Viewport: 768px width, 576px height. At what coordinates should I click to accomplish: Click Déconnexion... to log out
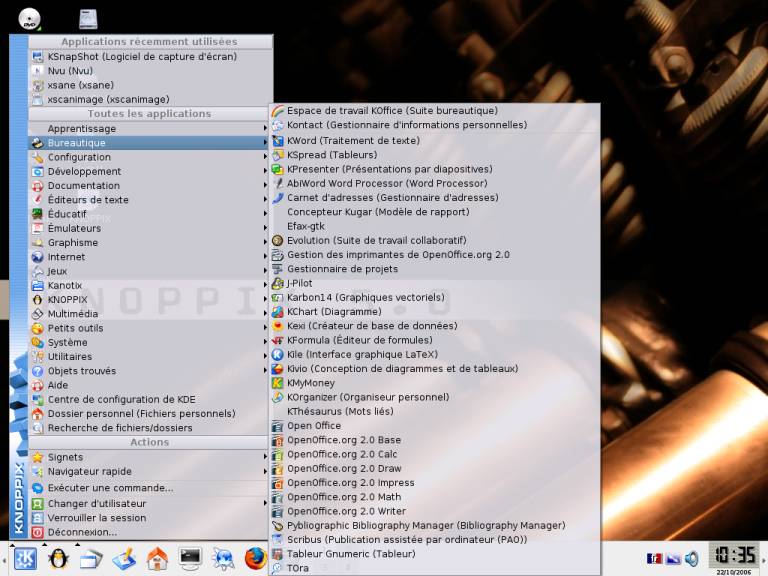[x=149, y=532]
